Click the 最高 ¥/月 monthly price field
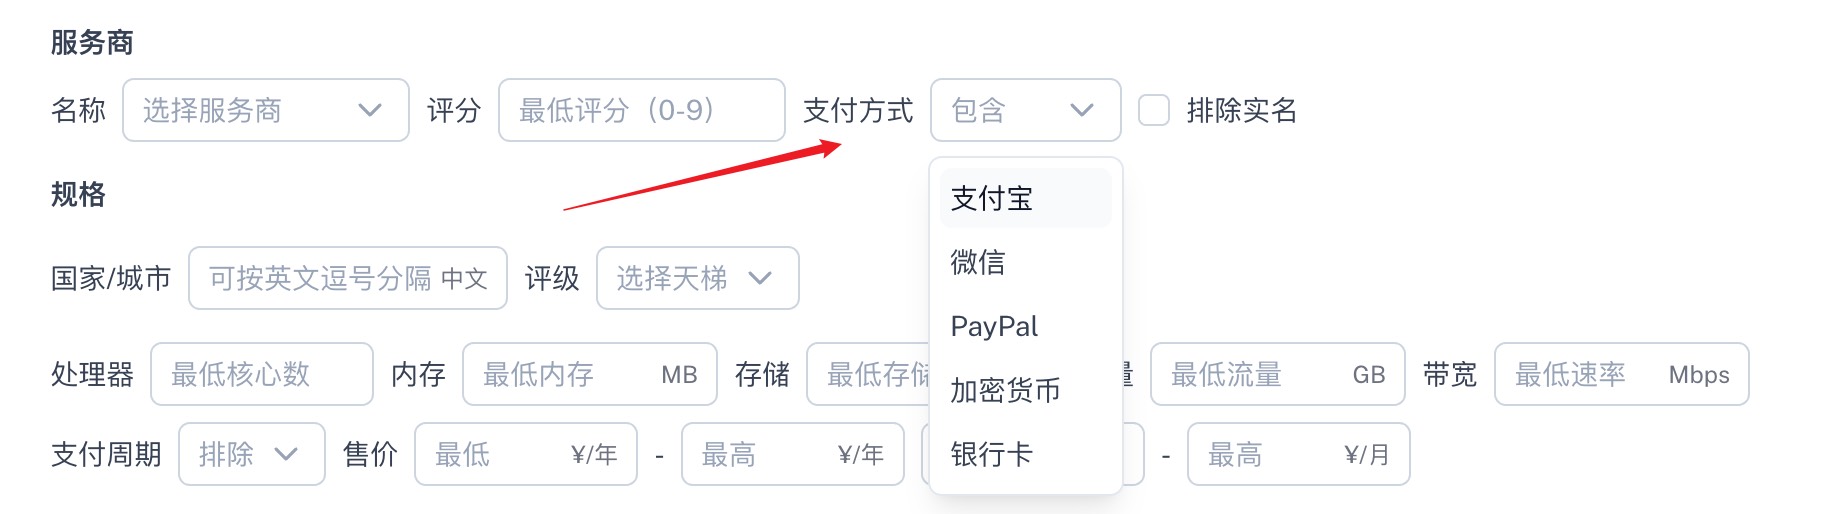The width and height of the screenshot is (1824, 514). [x=1299, y=454]
